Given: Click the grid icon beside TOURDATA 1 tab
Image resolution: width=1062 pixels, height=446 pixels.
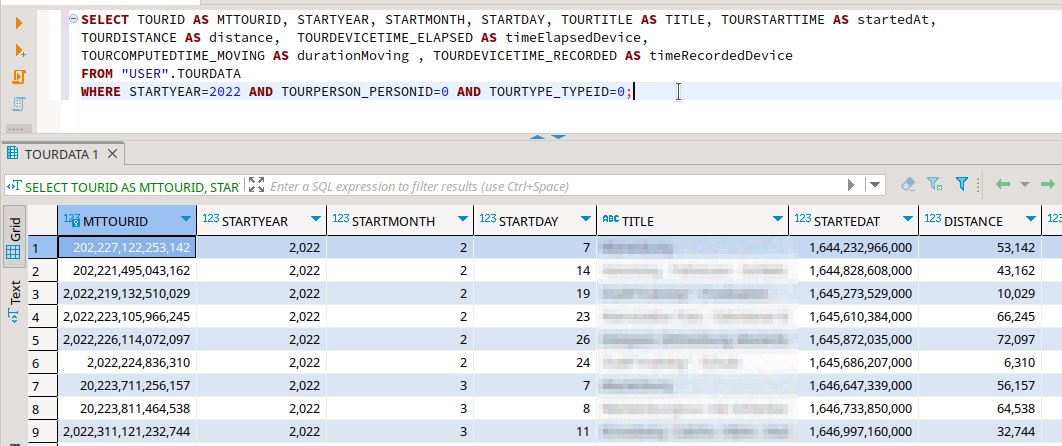Looking at the screenshot, I should (12, 154).
